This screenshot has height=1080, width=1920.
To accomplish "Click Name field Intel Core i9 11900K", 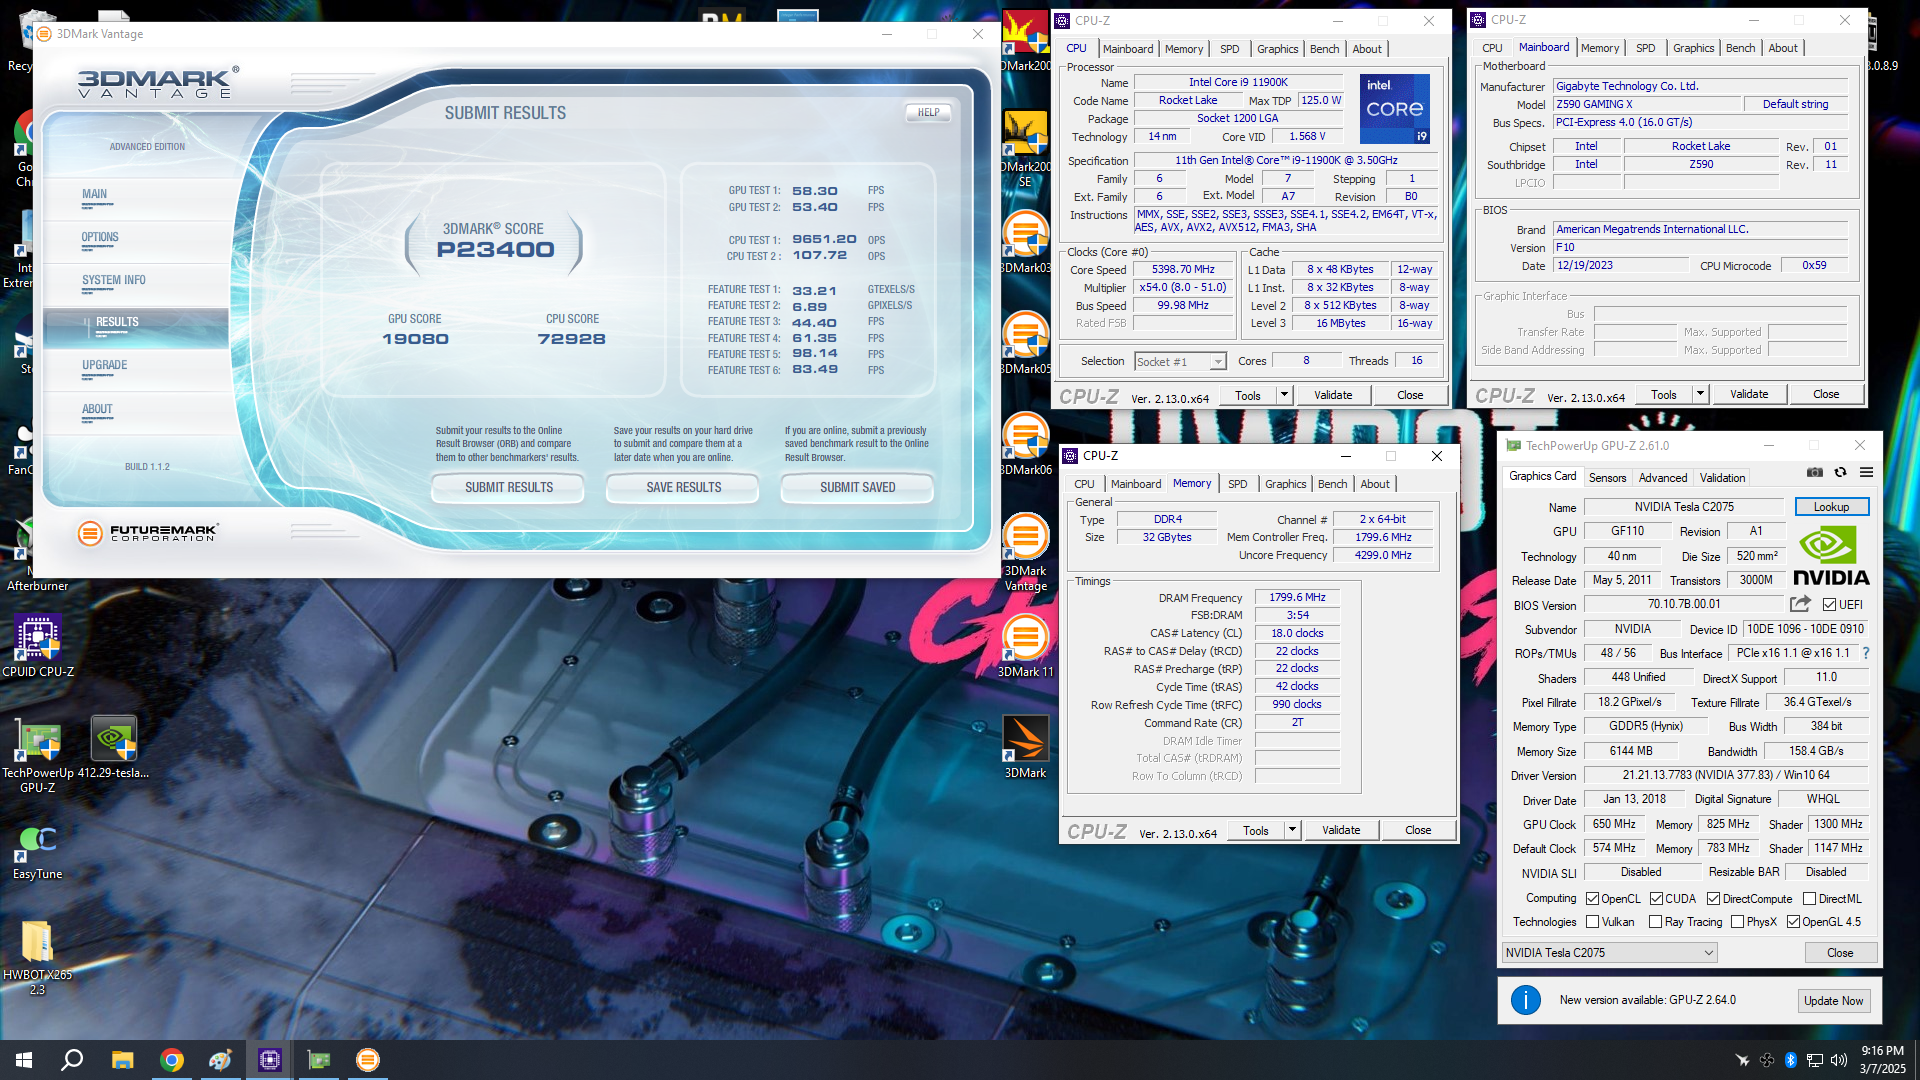I will (1238, 82).
